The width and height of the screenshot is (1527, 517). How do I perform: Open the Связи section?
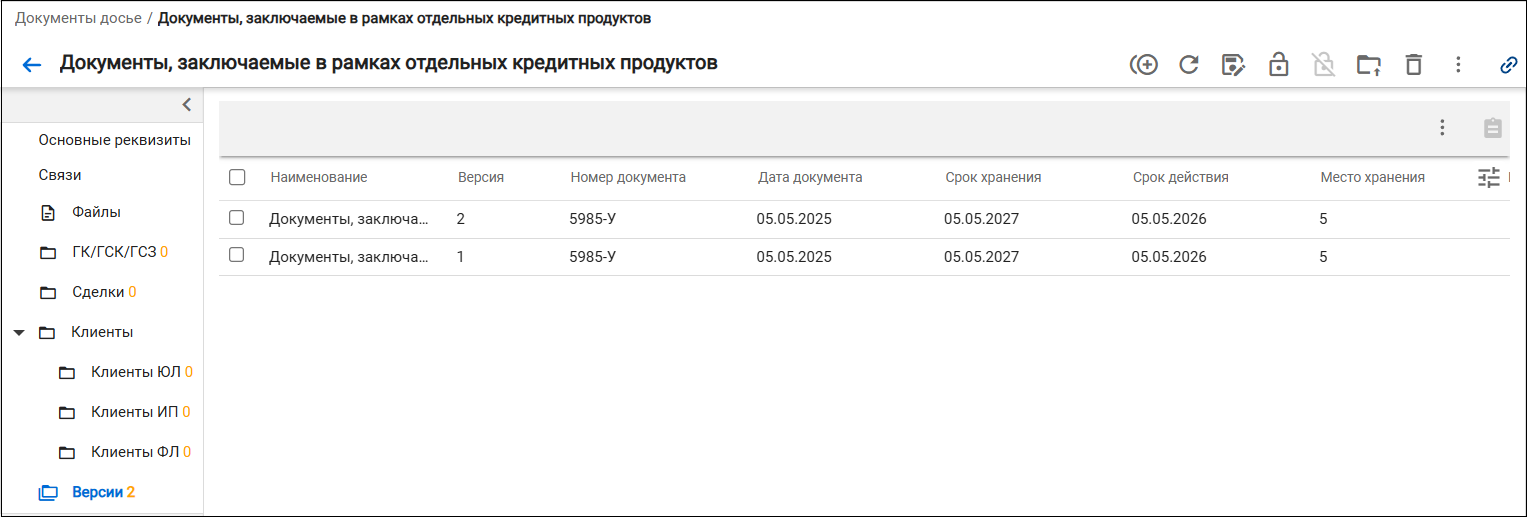[60, 175]
